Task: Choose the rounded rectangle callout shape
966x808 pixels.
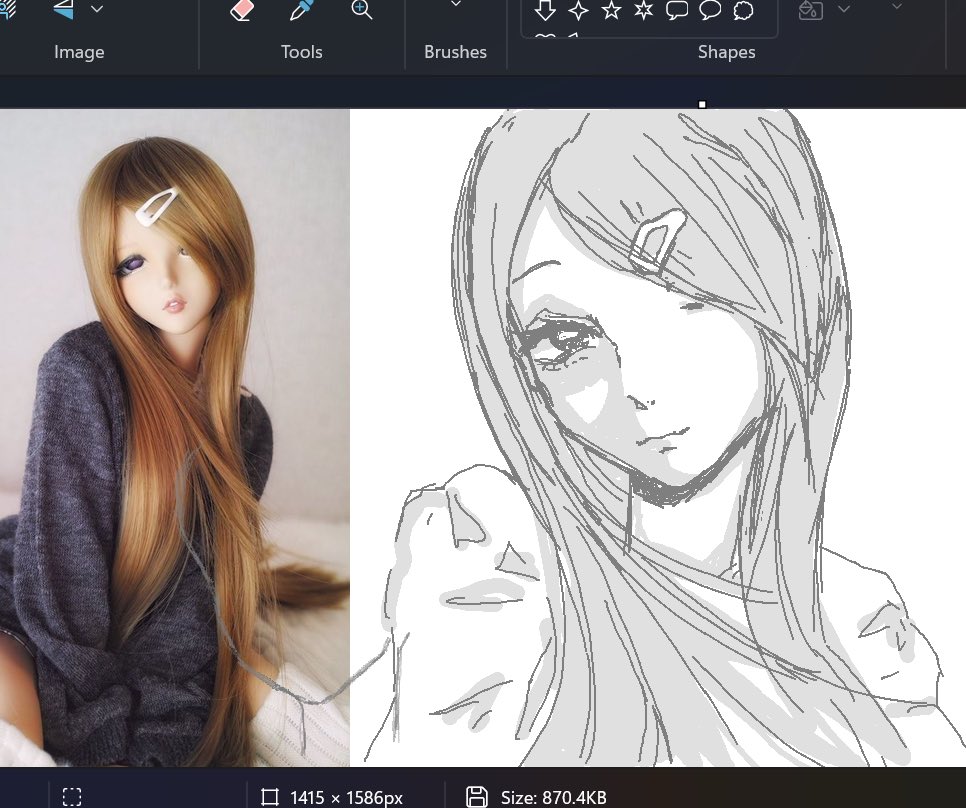Action: pyautogui.click(x=677, y=10)
